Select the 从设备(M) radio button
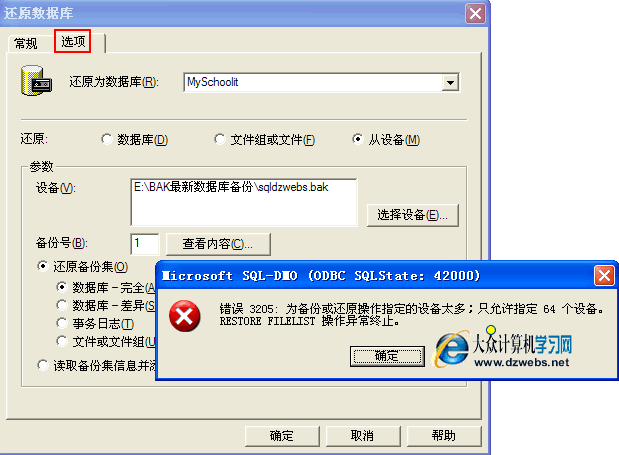 [x=357, y=139]
